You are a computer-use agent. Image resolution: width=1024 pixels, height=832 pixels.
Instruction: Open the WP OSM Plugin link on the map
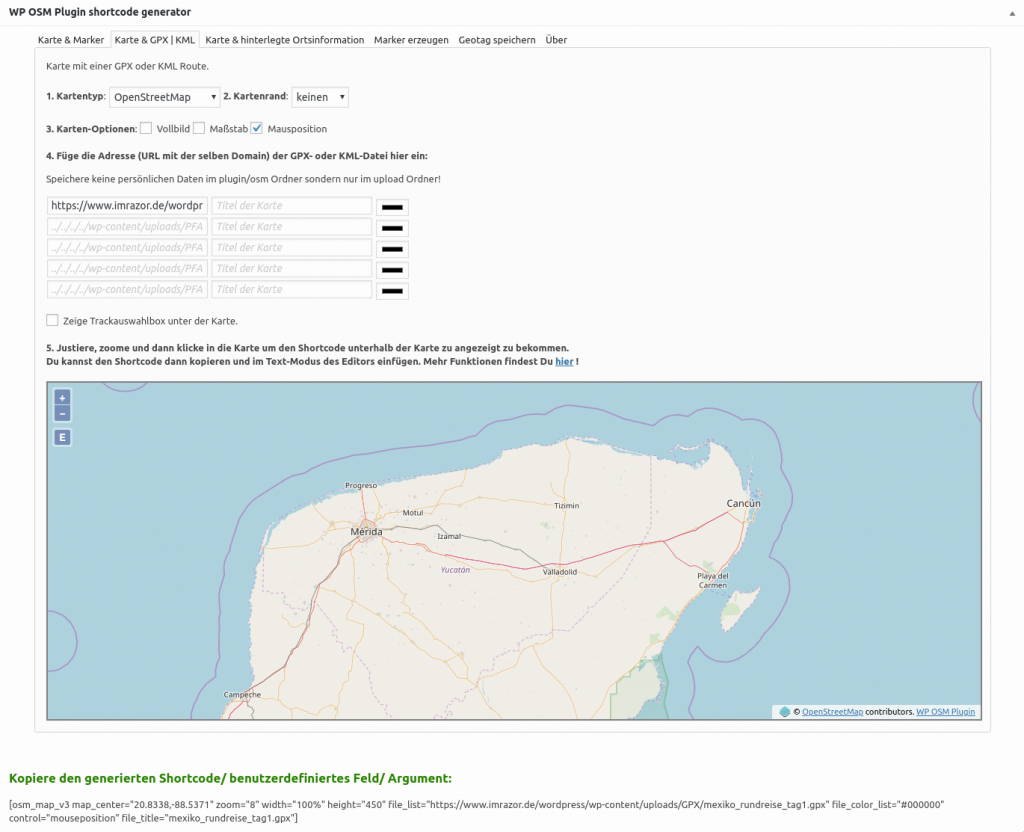[x=946, y=712]
